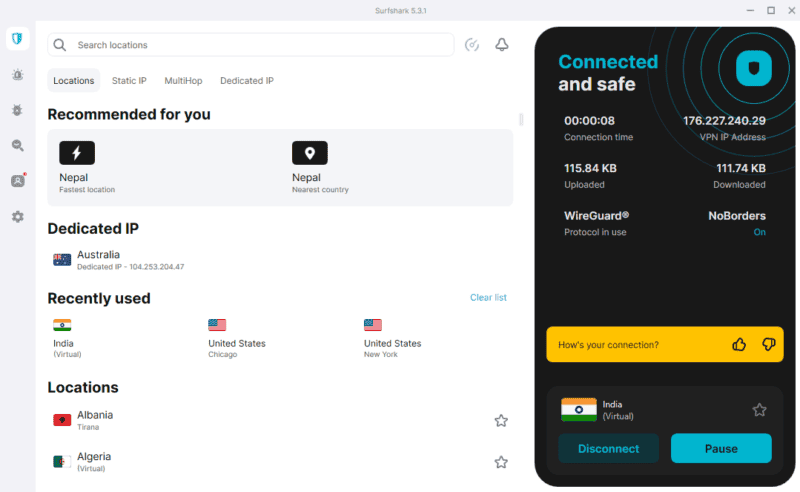800x492 pixels.
Task: Give thumbs up for connection quality
Action: coord(739,345)
